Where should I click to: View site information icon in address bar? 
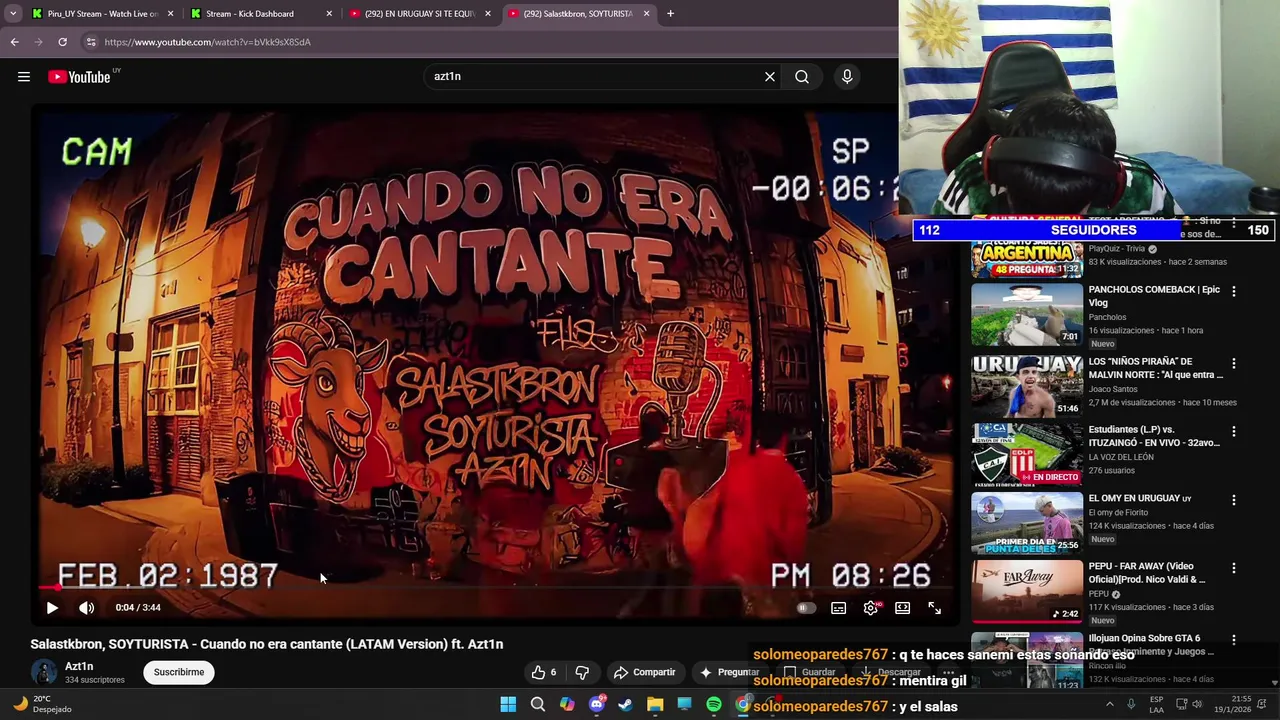tap(90, 42)
